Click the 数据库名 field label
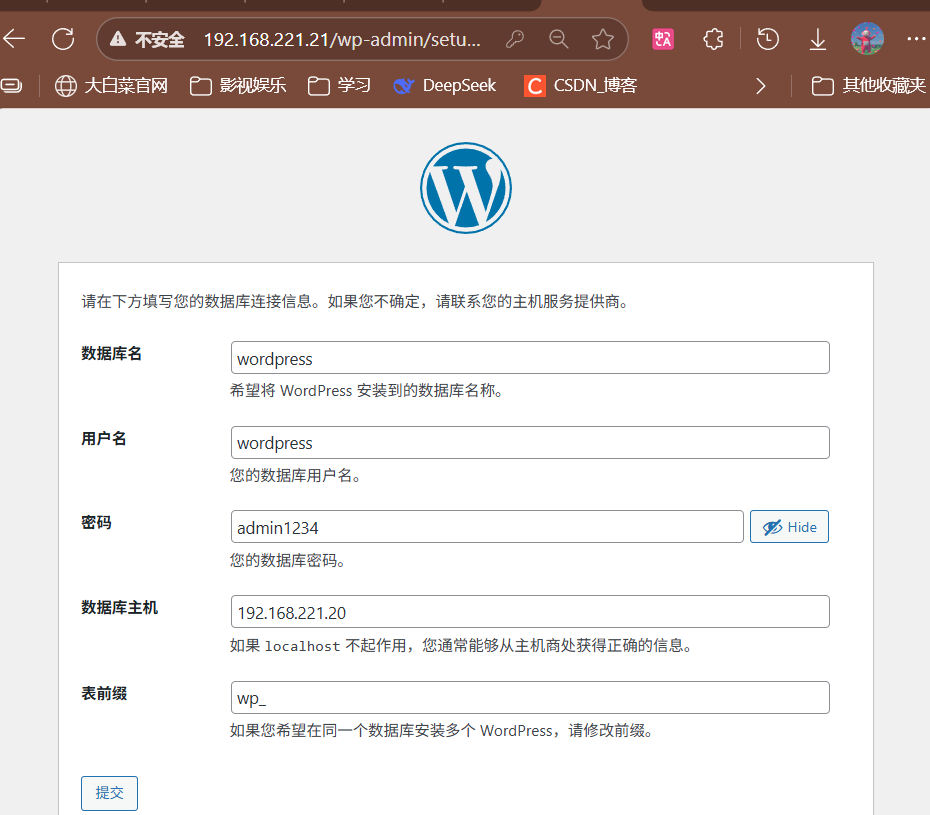The width and height of the screenshot is (930, 815). click(x=112, y=354)
